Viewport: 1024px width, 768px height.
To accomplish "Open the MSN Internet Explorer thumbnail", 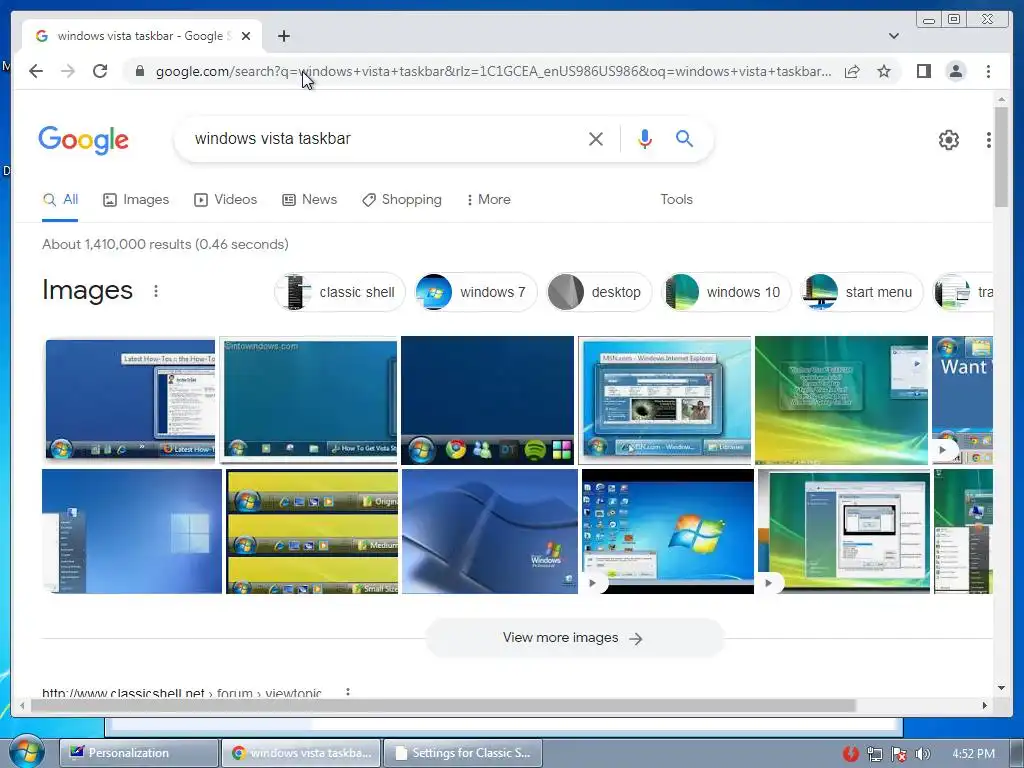I will pyautogui.click(x=664, y=400).
